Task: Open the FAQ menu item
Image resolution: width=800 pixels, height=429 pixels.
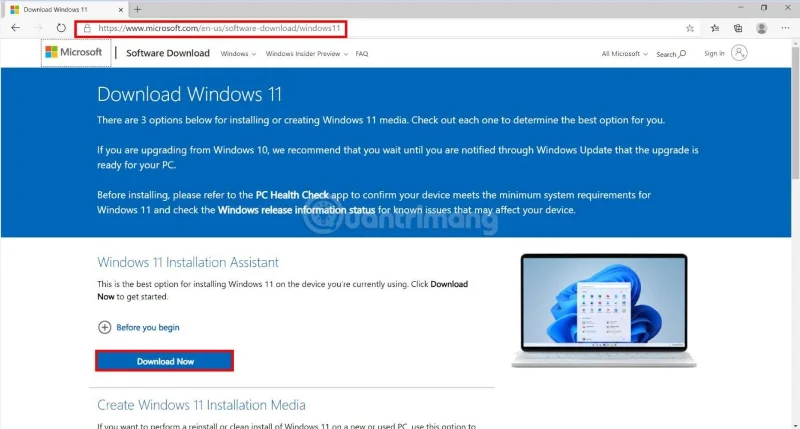Action: tap(362, 54)
